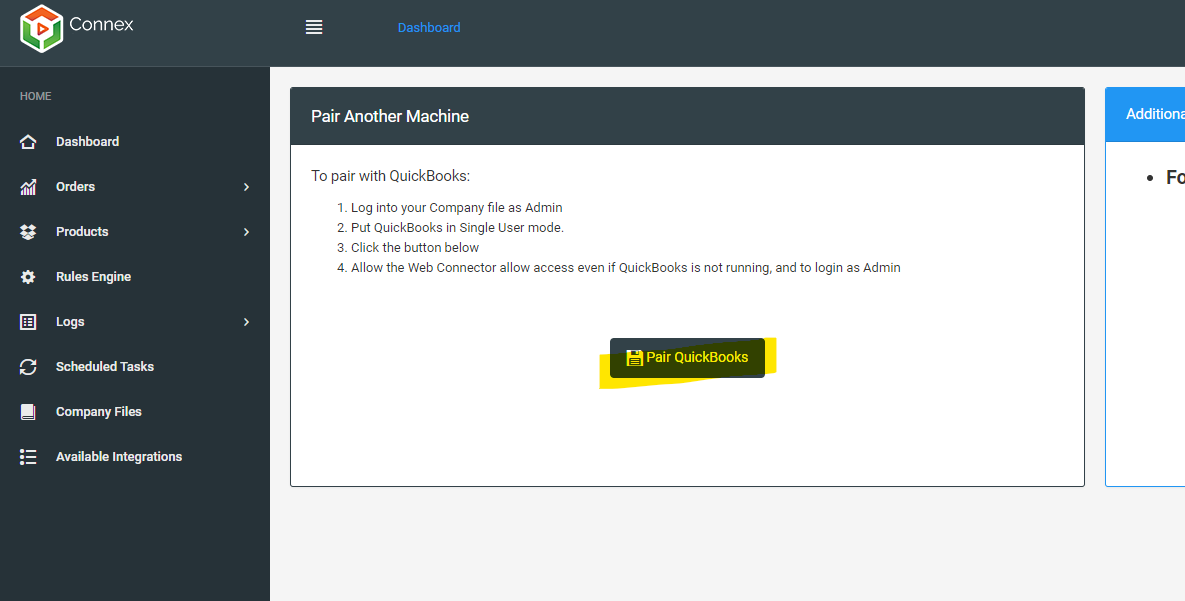1185x601 pixels.
Task: Click 'To pair with QuickBooks:' text
Action: [x=391, y=176]
